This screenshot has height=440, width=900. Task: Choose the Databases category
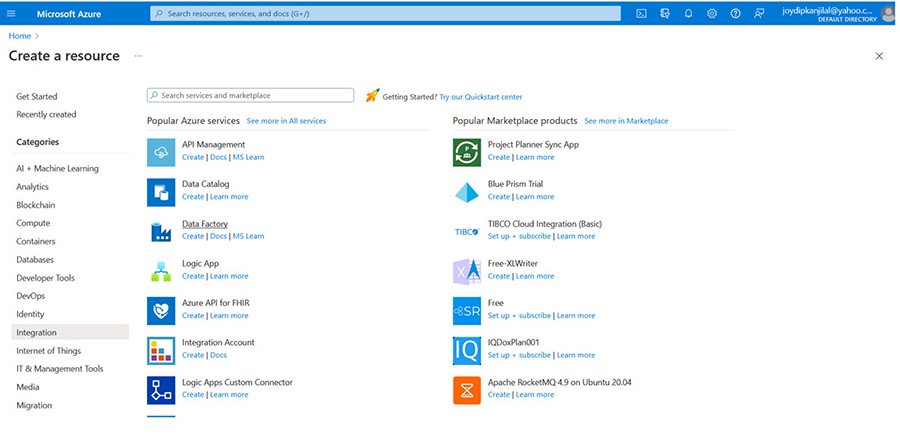pos(35,259)
